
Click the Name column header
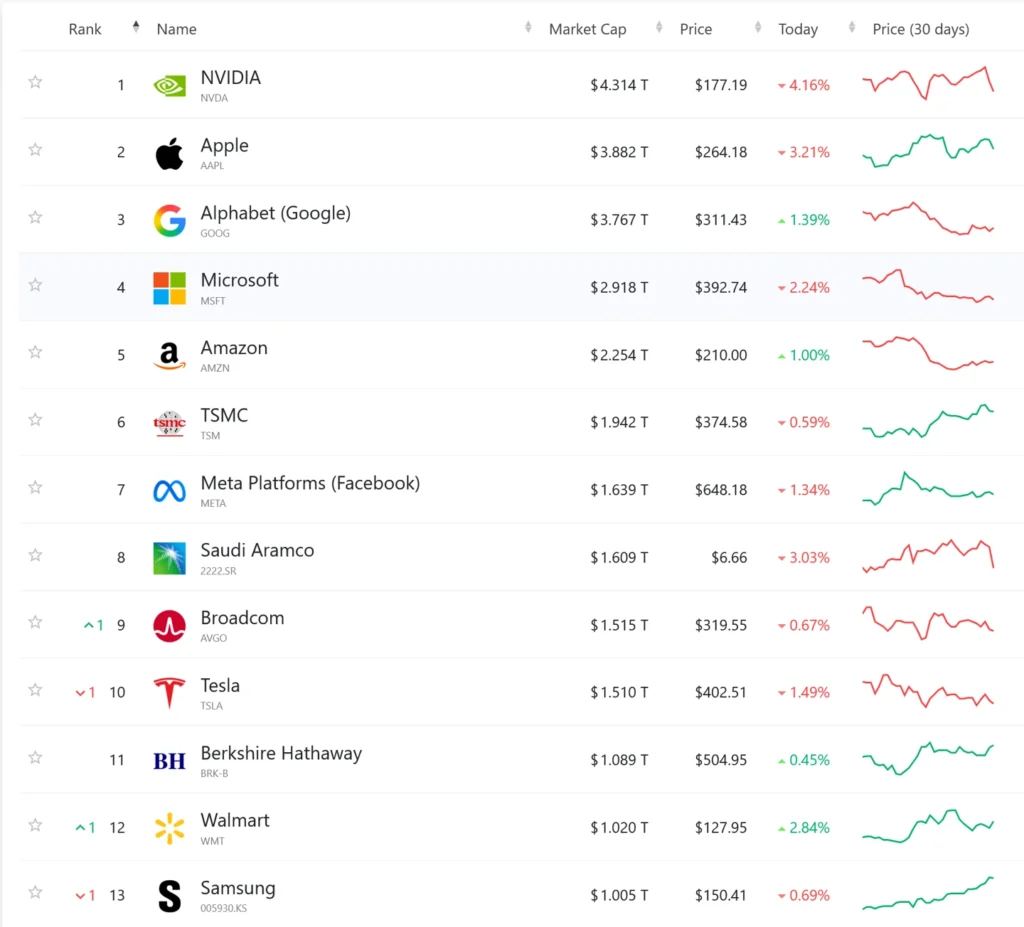[177, 29]
